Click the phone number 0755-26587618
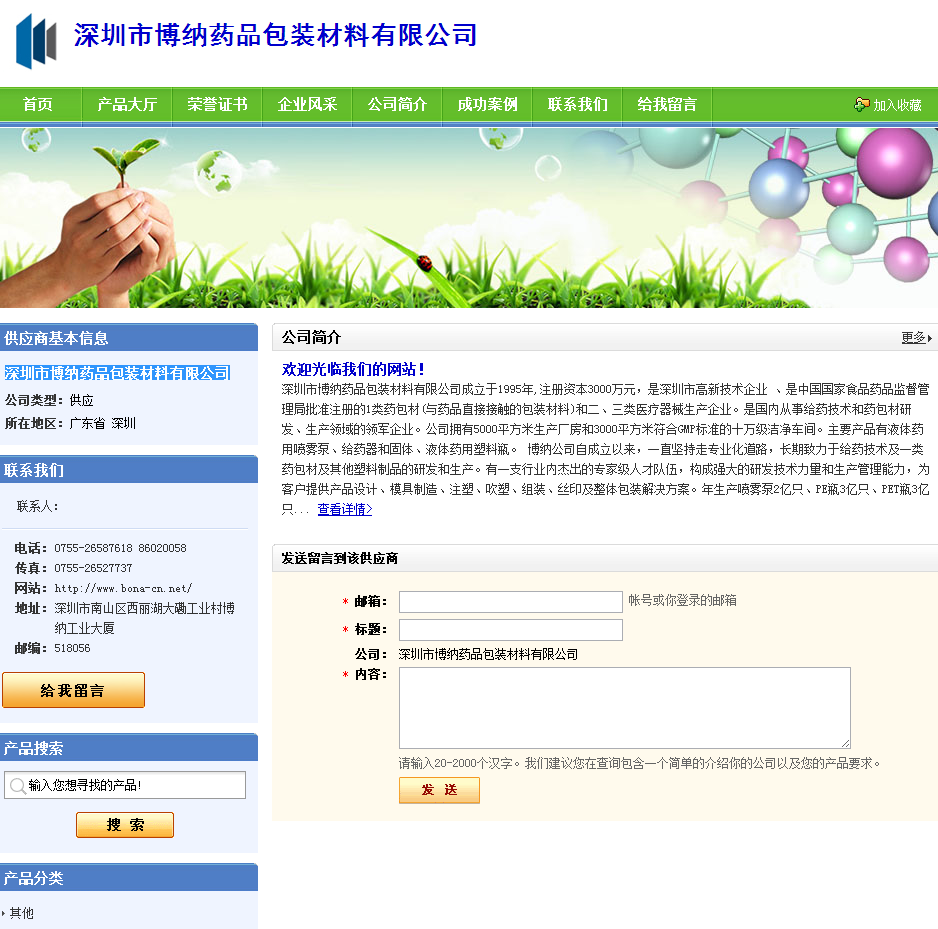The image size is (938, 929). coord(93,548)
